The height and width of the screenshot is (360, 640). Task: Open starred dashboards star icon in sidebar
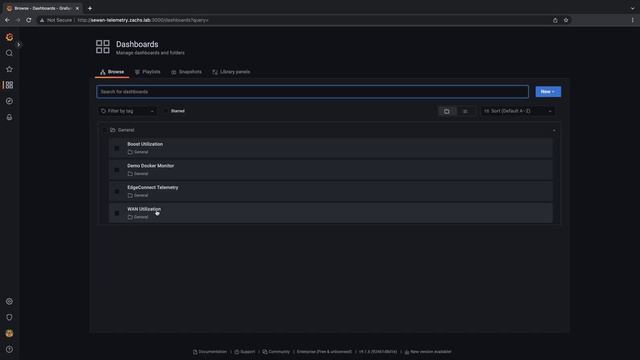pos(9,69)
